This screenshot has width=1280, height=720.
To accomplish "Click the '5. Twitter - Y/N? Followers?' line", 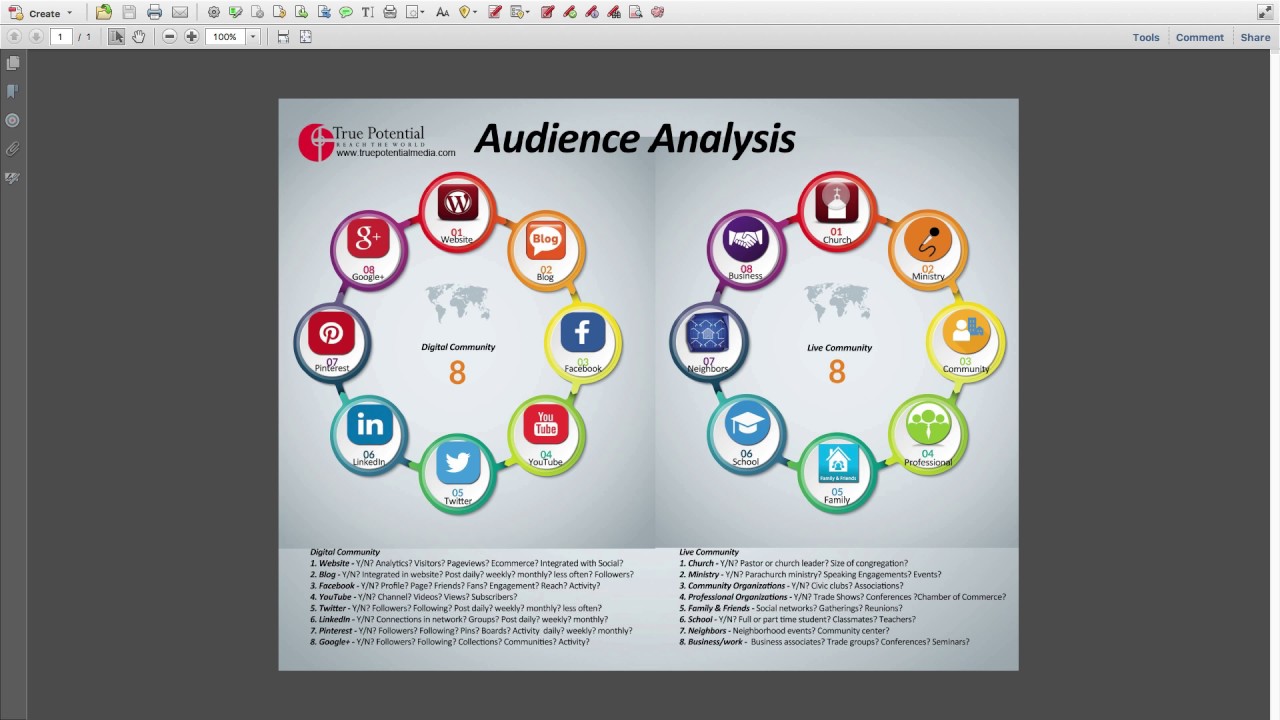I will pyautogui.click(x=456, y=608).
